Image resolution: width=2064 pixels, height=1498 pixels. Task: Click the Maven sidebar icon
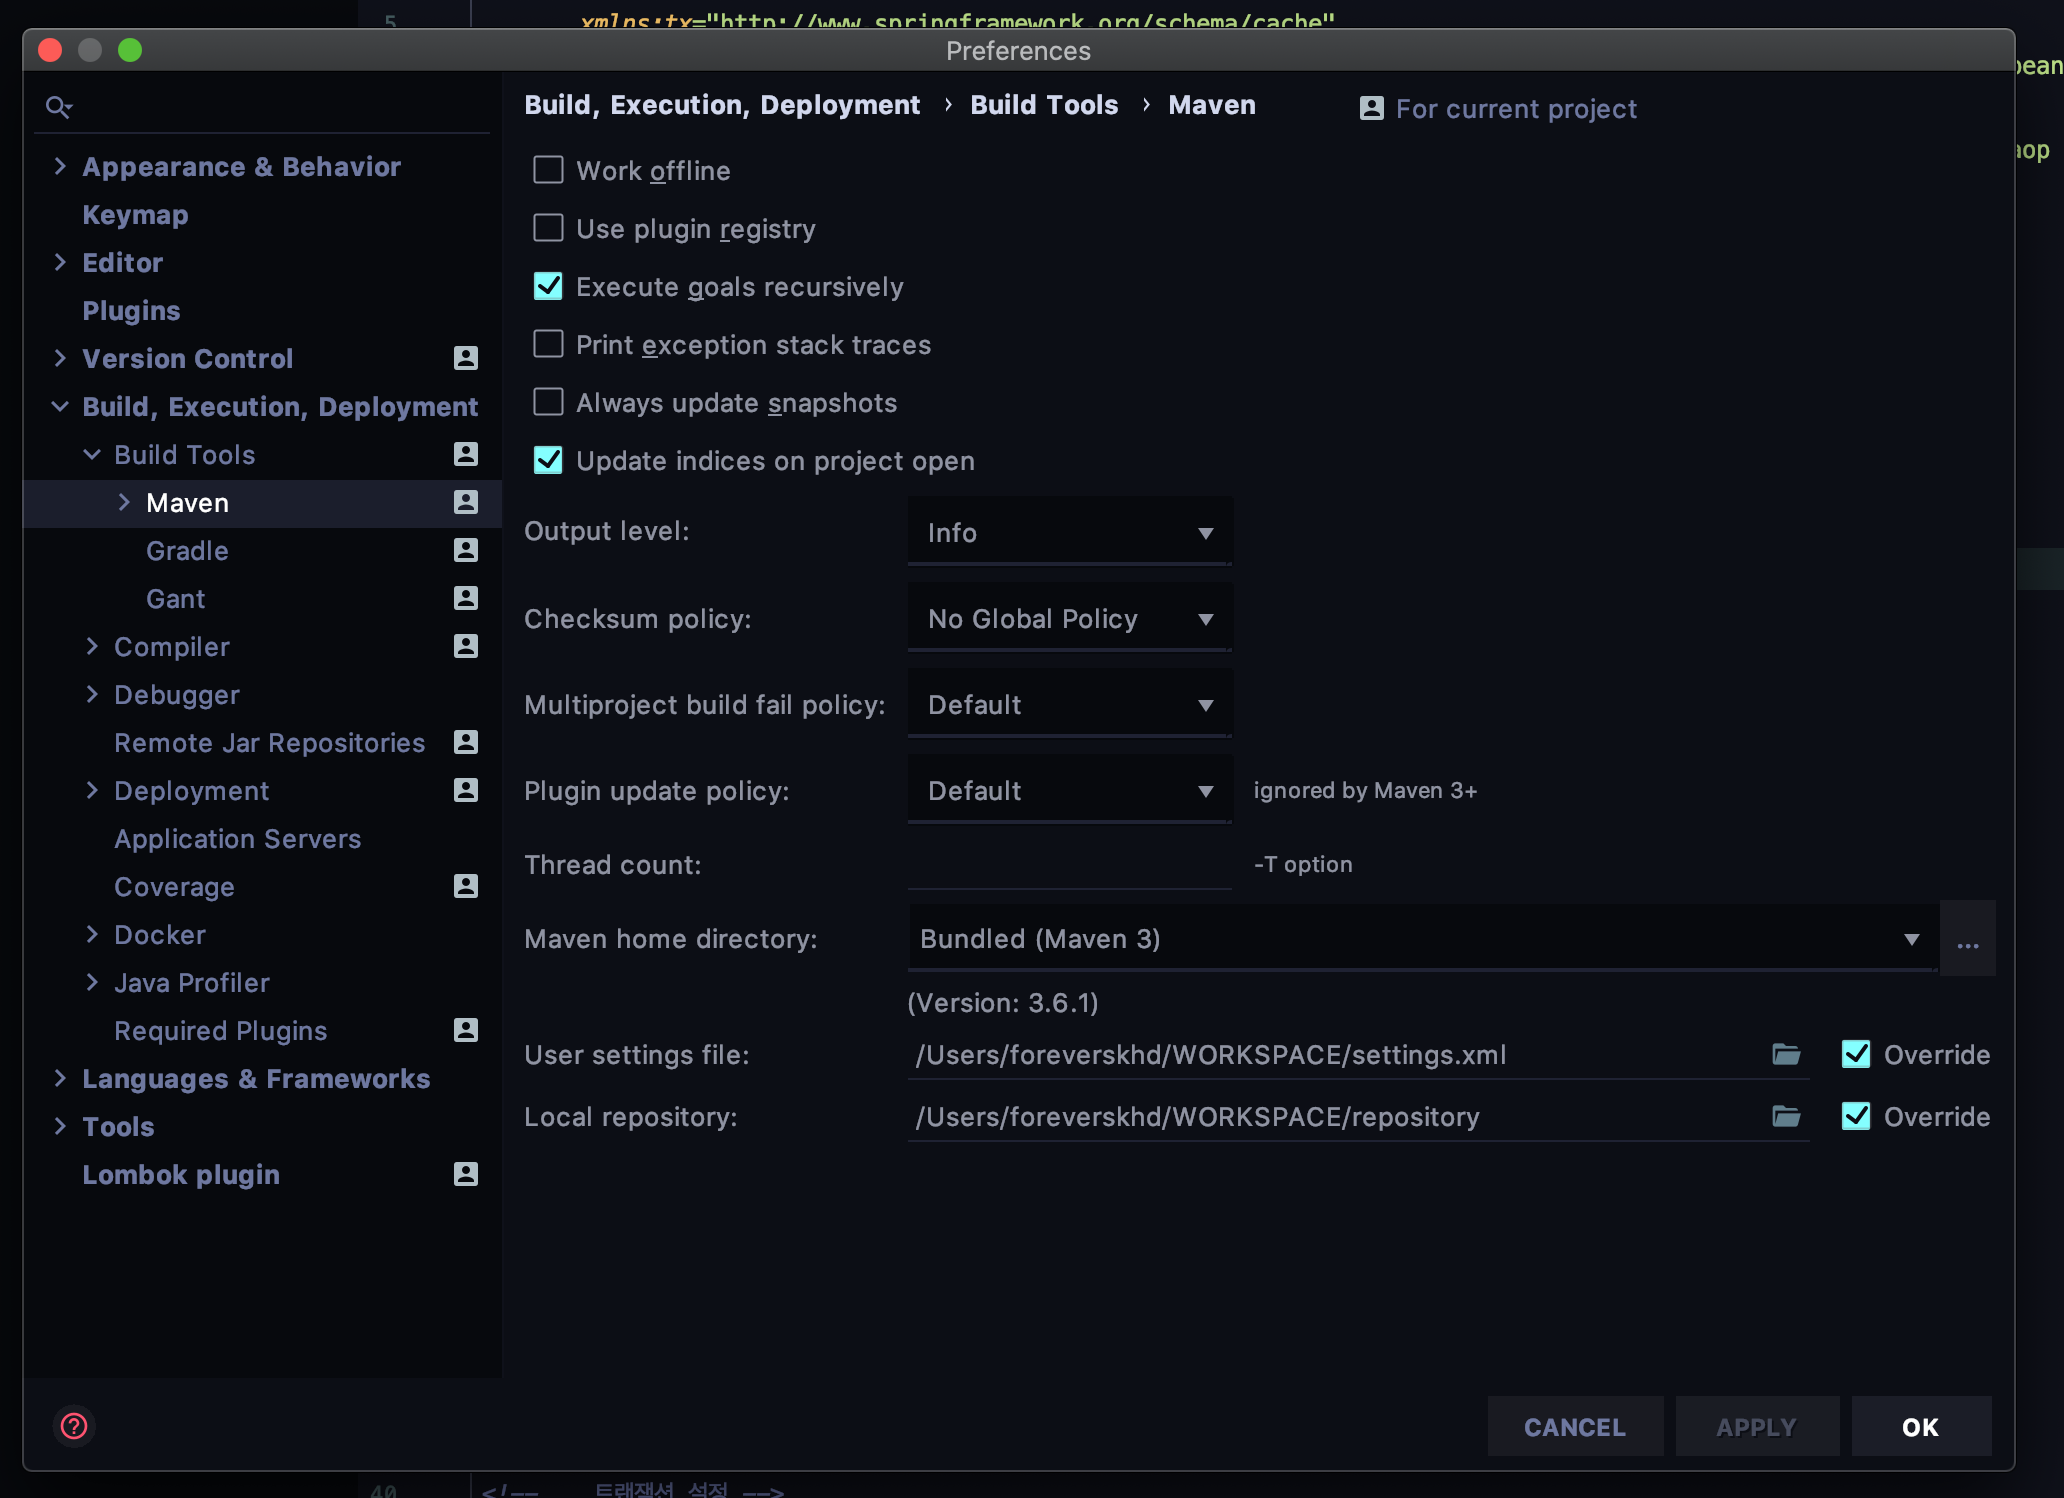pyautogui.click(x=466, y=501)
